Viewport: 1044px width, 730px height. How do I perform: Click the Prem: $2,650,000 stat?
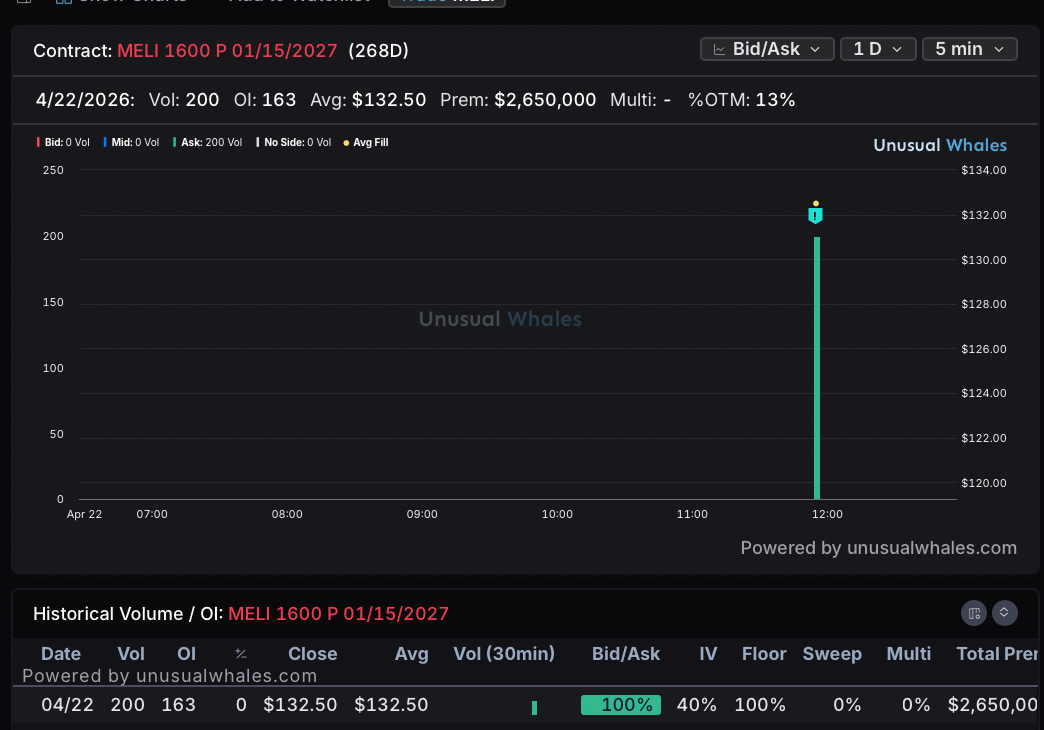click(x=518, y=100)
